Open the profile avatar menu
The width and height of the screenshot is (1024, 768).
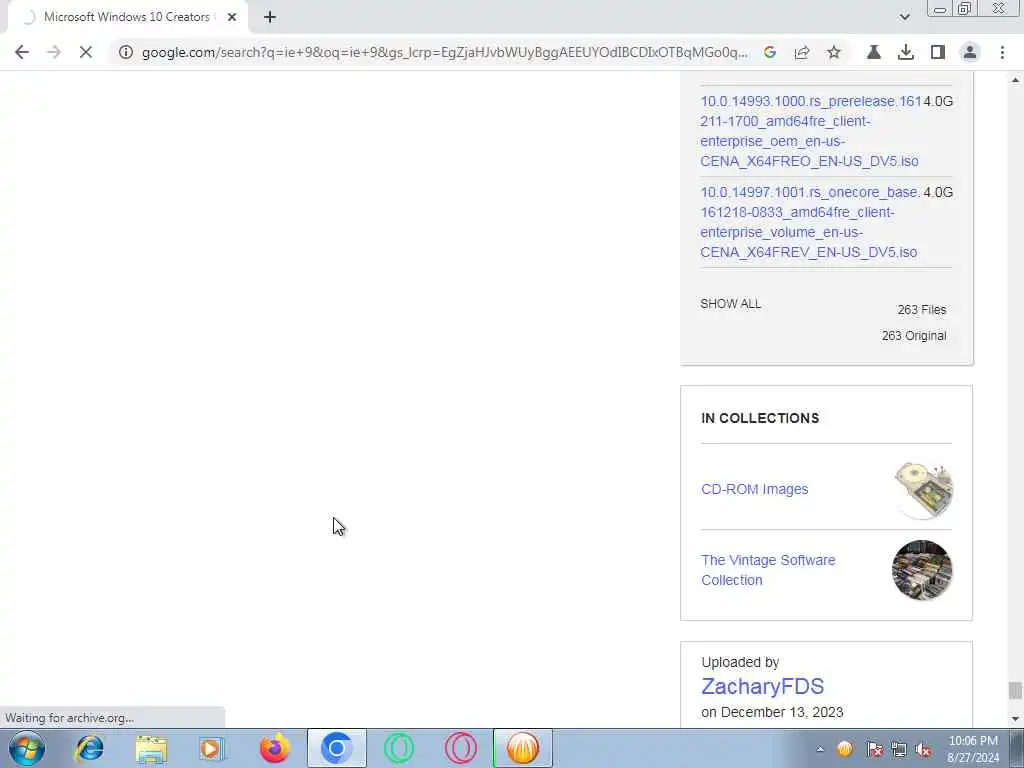coord(970,52)
